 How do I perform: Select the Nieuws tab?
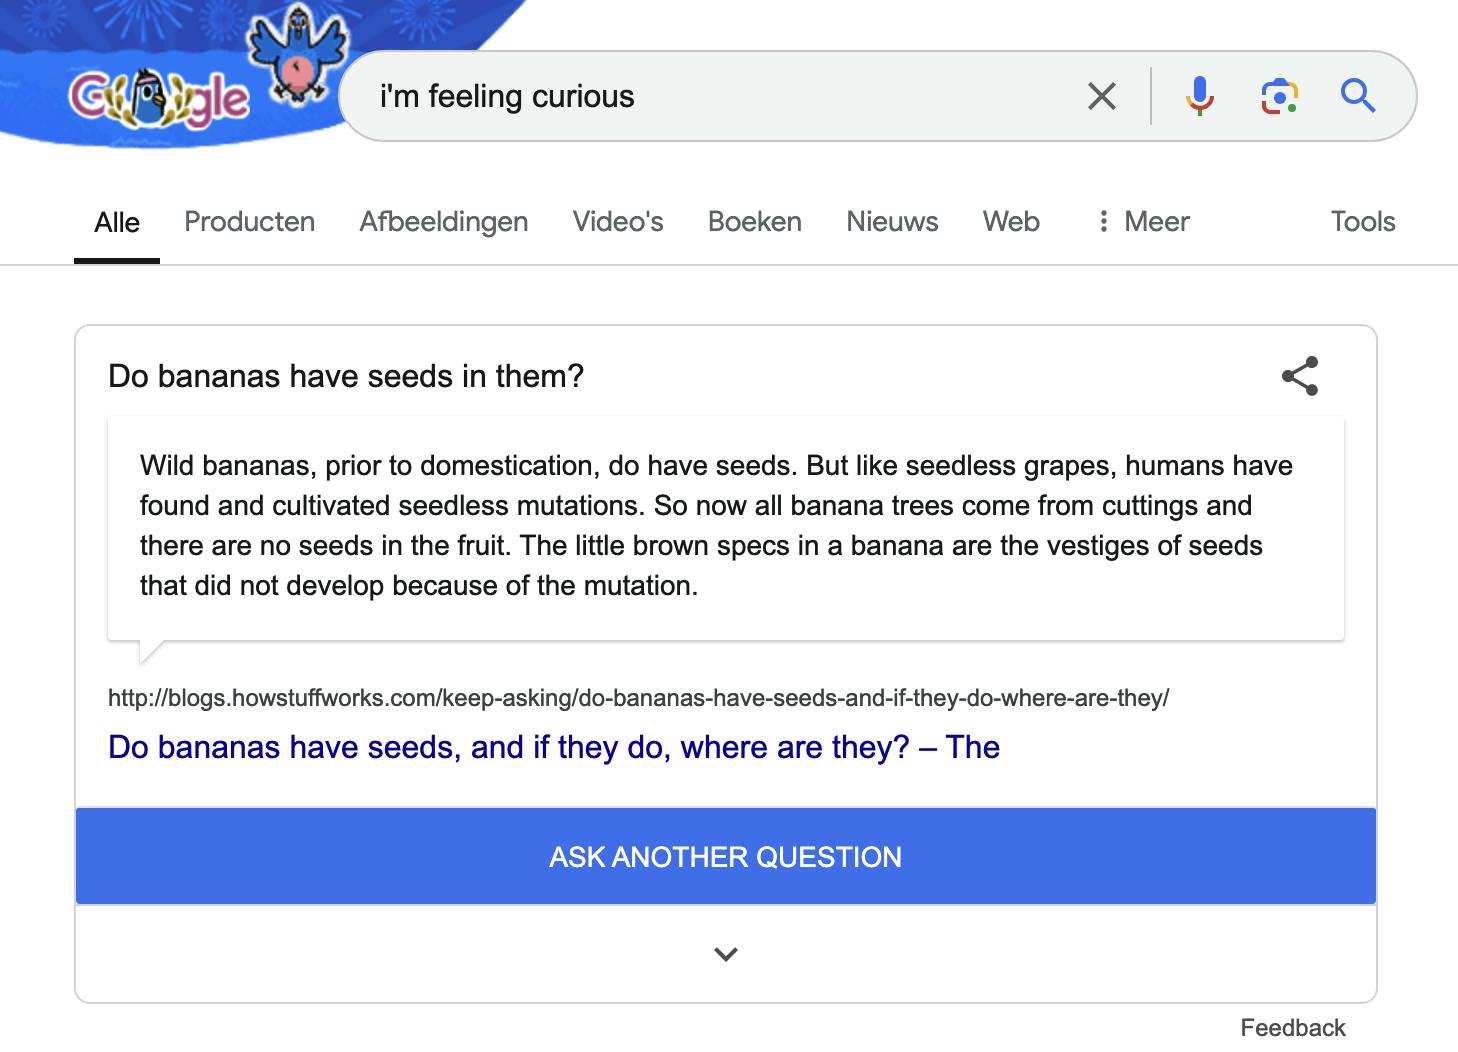892,222
